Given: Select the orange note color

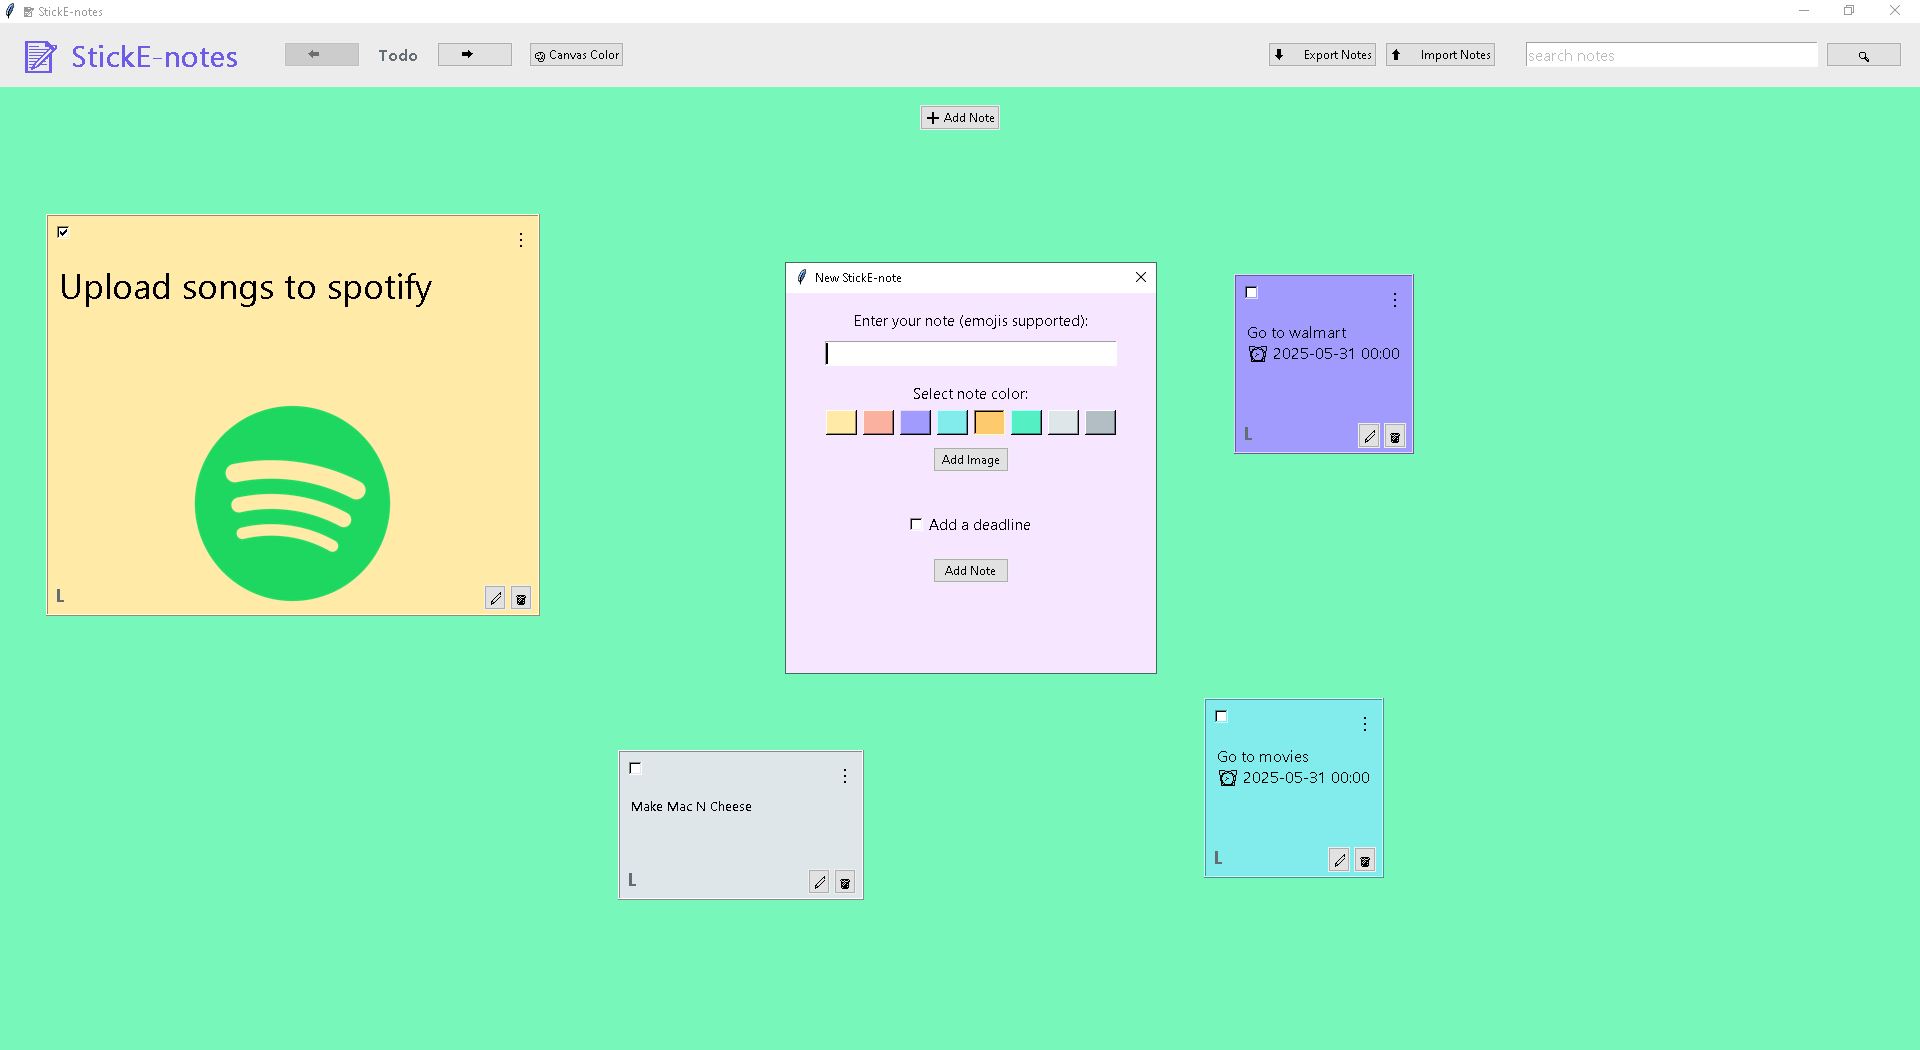Looking at the screenshot, I should pos(989,422).
